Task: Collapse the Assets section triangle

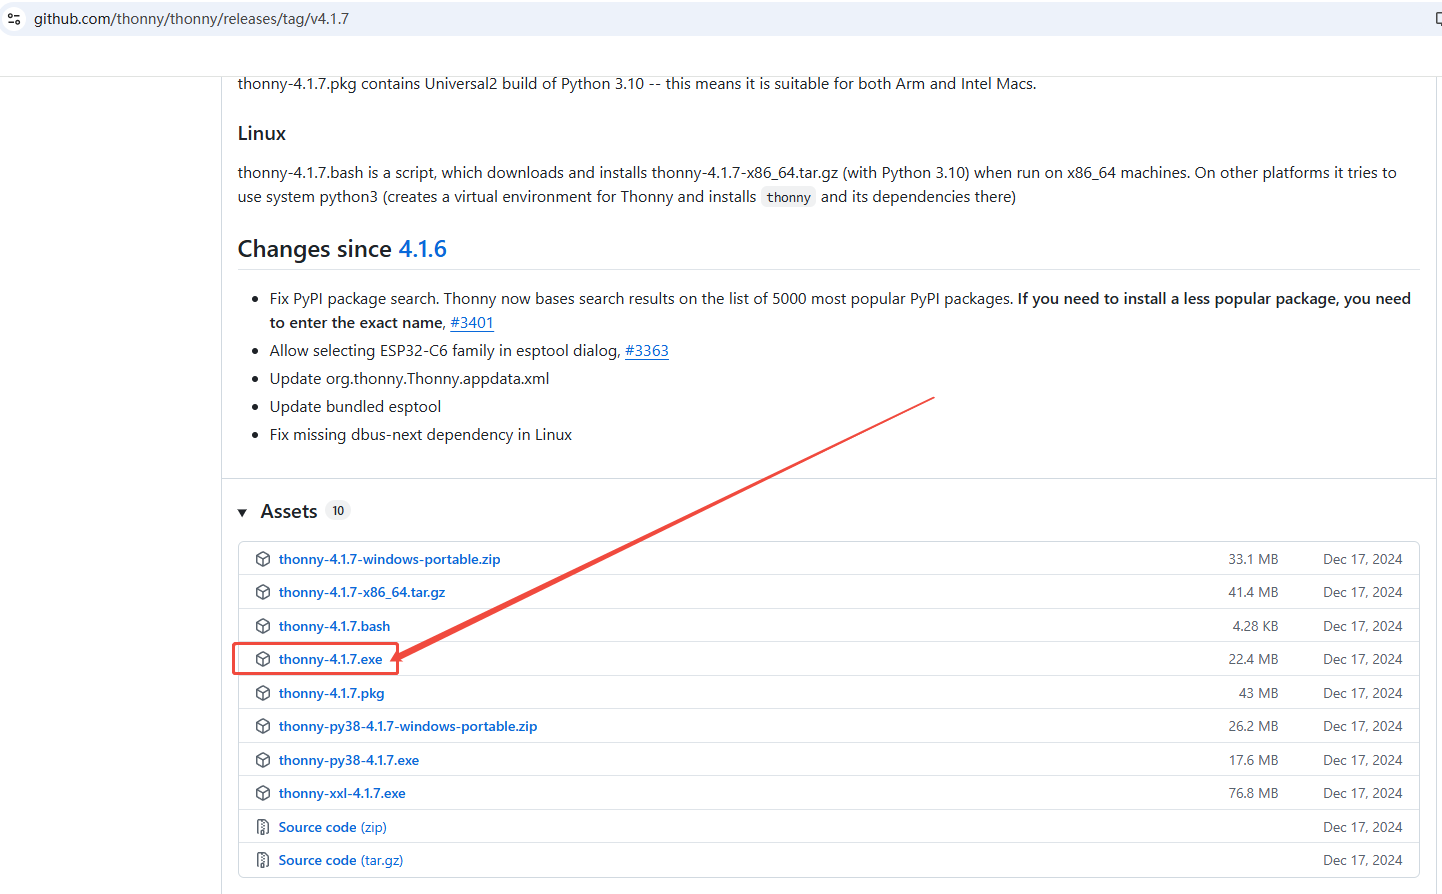Action: click(242, 512)
